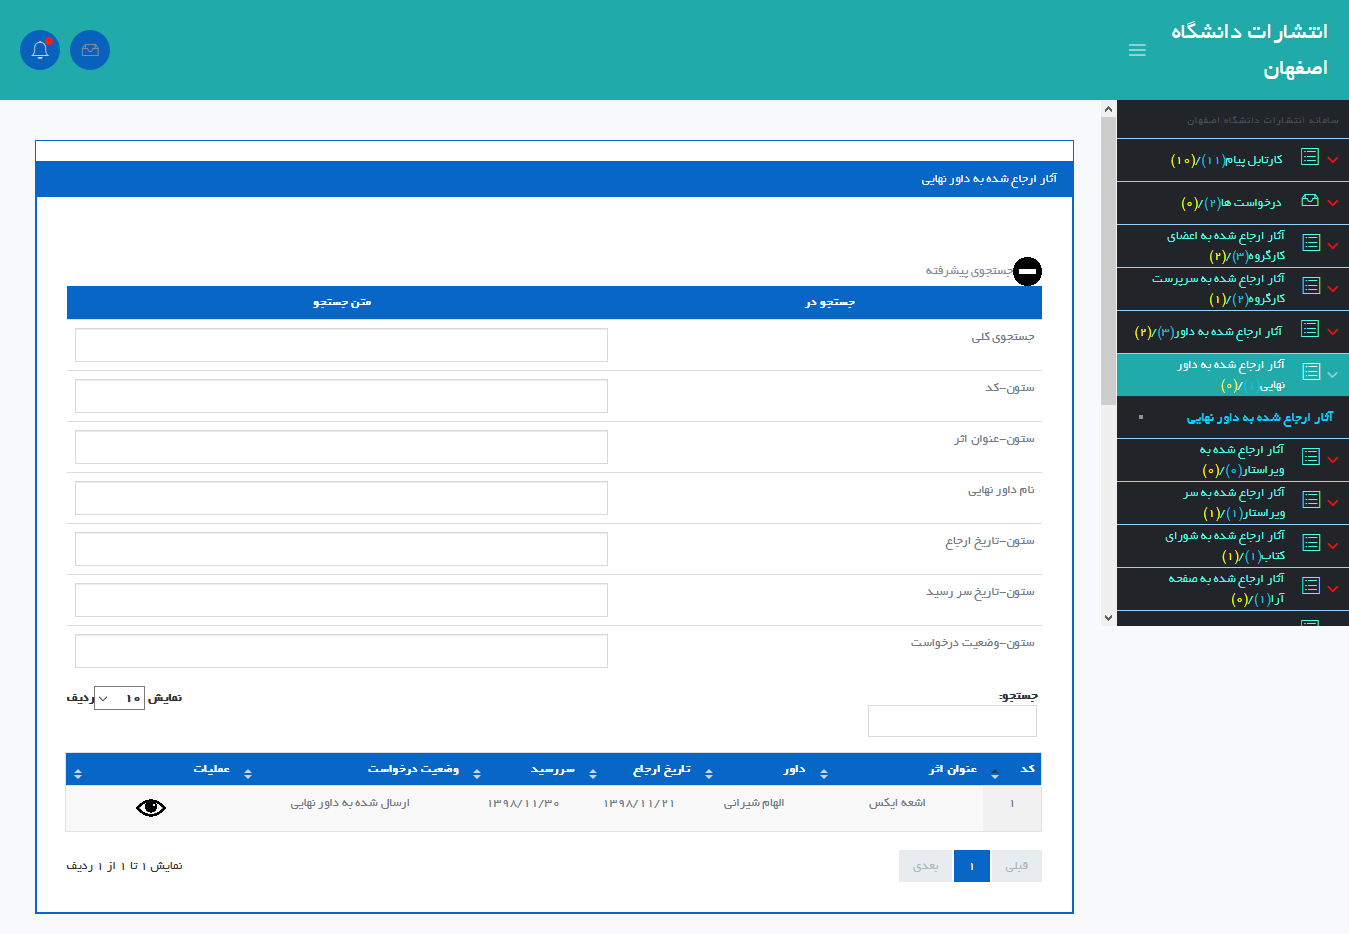Click the list icon beside کارتابل پیام

(1310, 158)
